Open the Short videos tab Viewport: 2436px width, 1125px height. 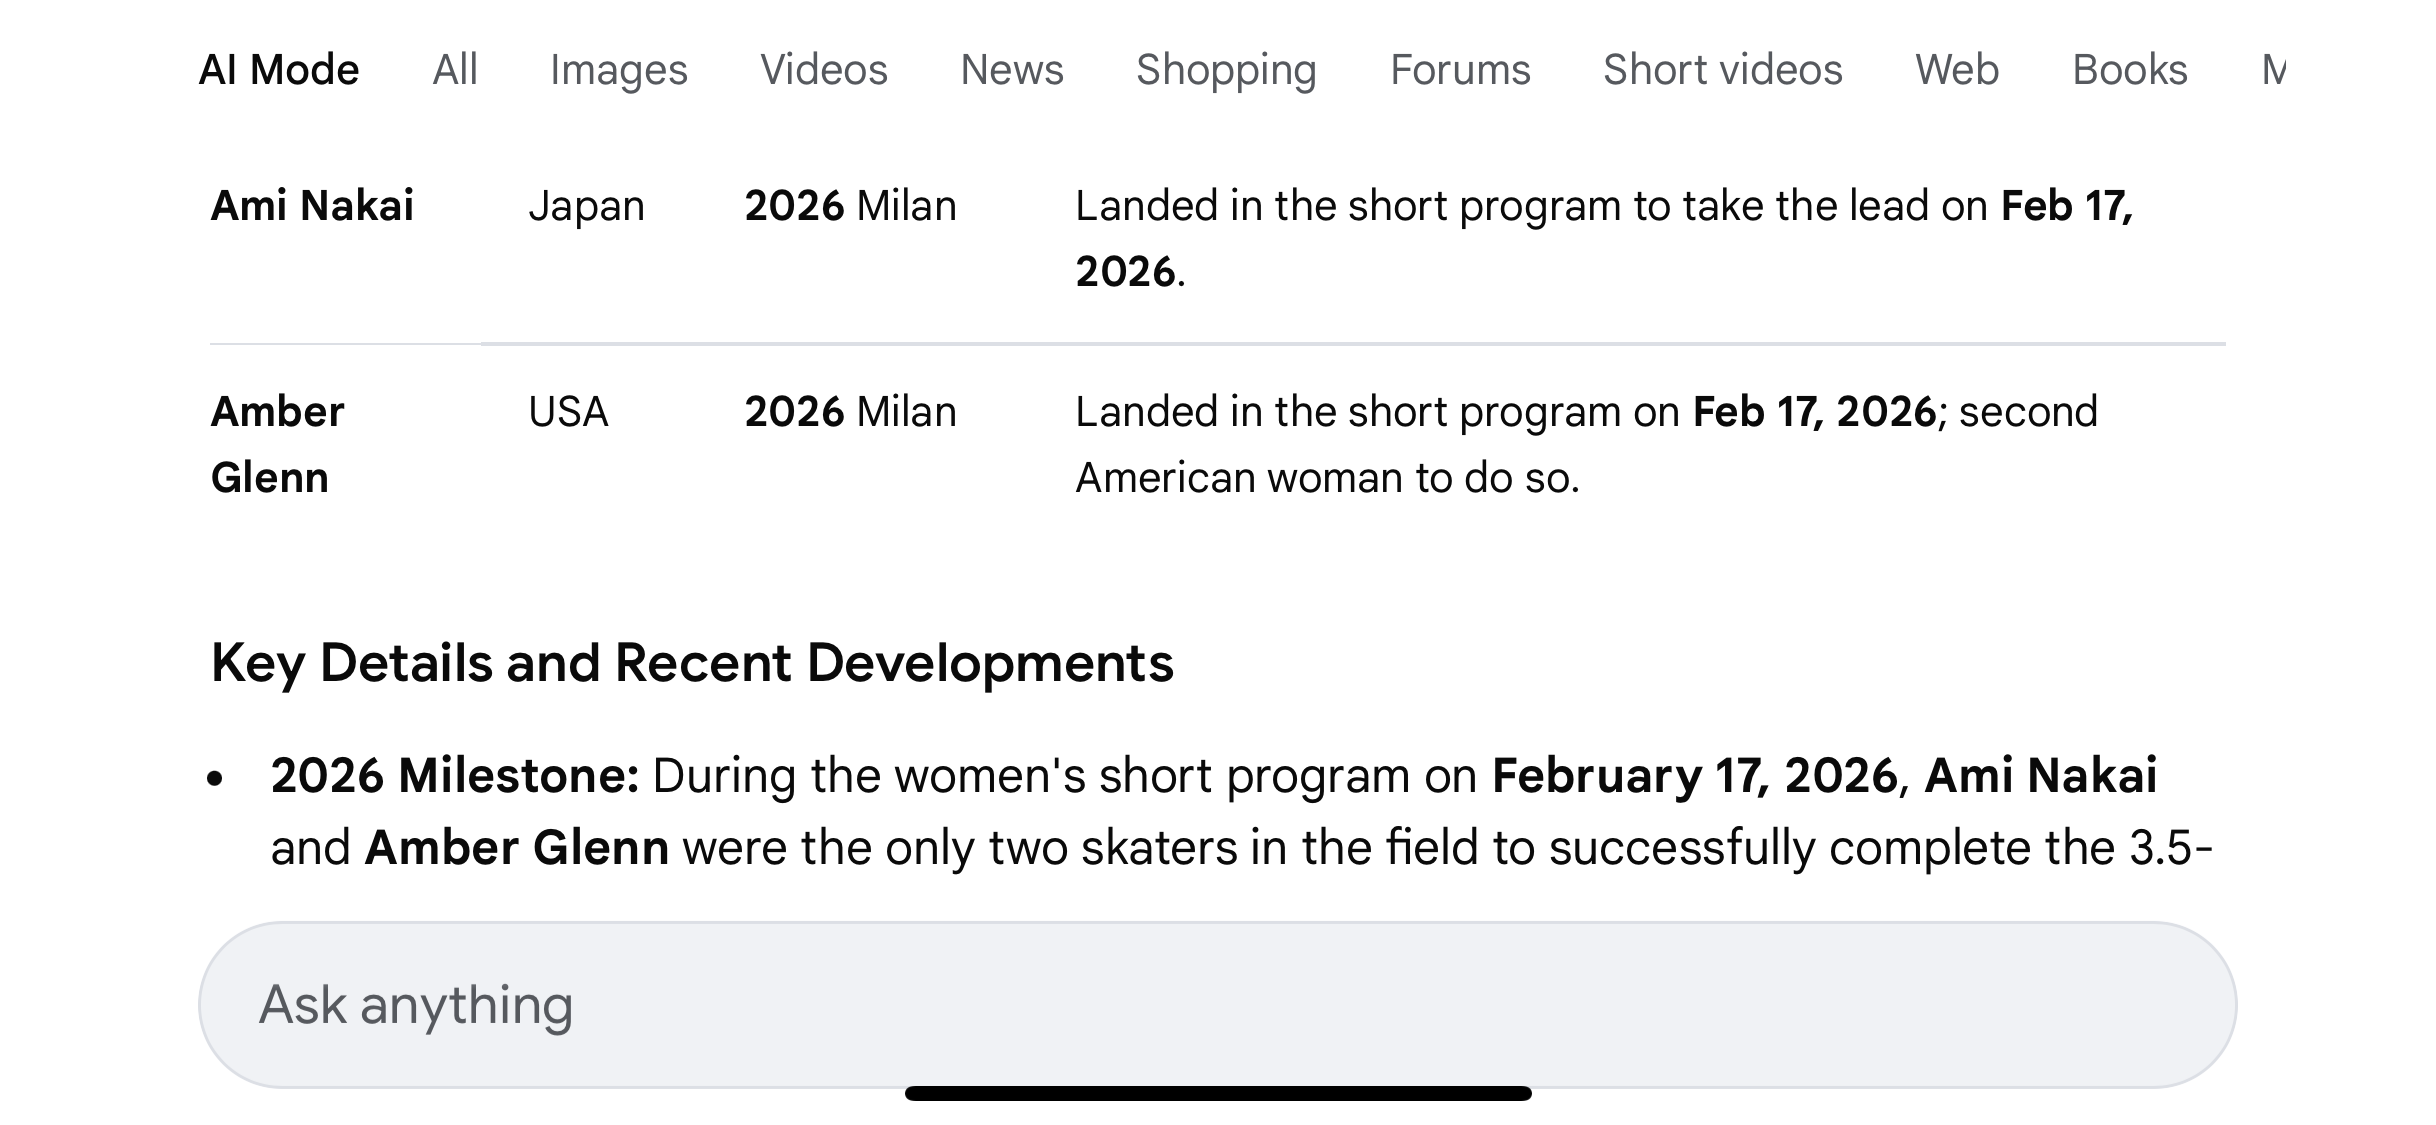click(1722, 70)
